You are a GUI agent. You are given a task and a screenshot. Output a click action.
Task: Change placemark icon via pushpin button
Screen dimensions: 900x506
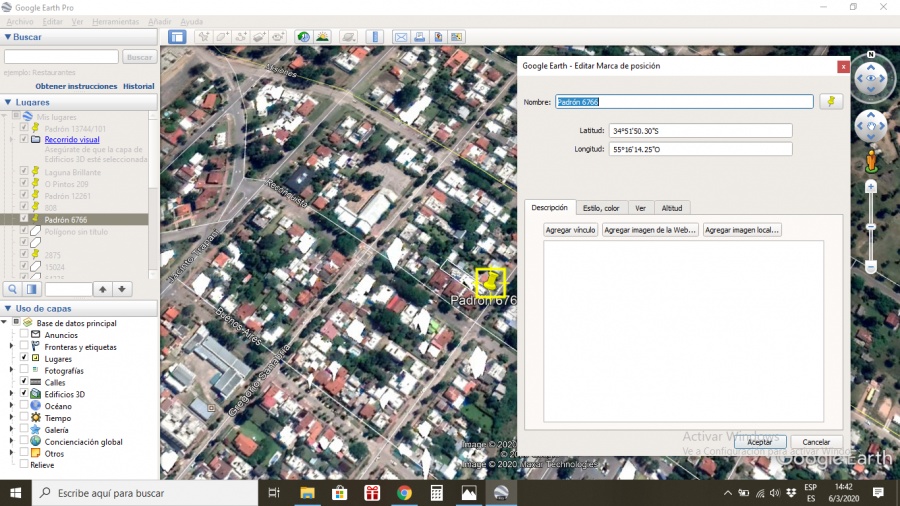click(x=831, y=102)
